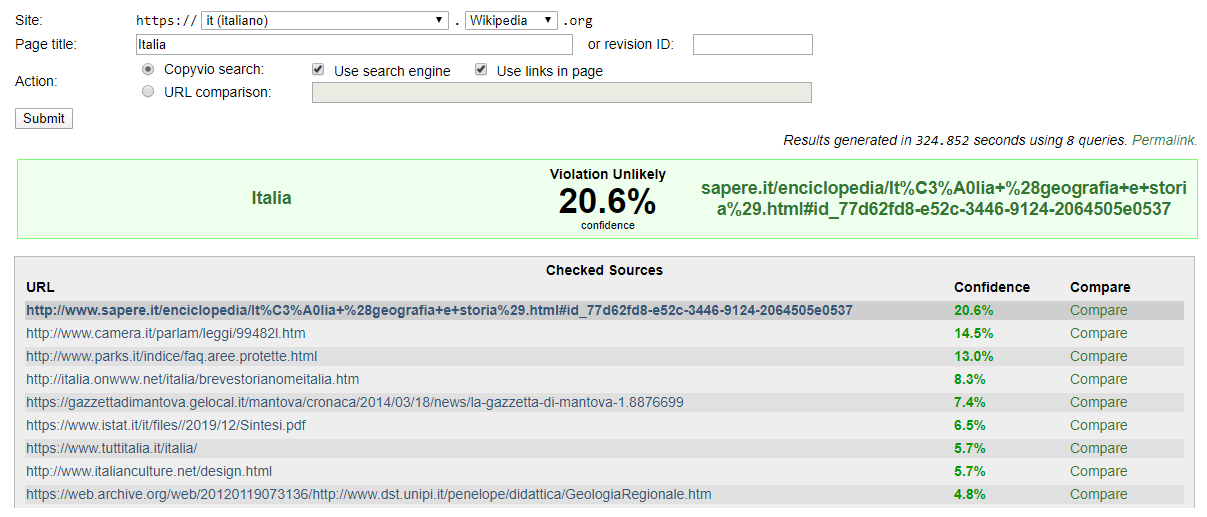Click the 4.8% confidence value

[x=970, y=494]
